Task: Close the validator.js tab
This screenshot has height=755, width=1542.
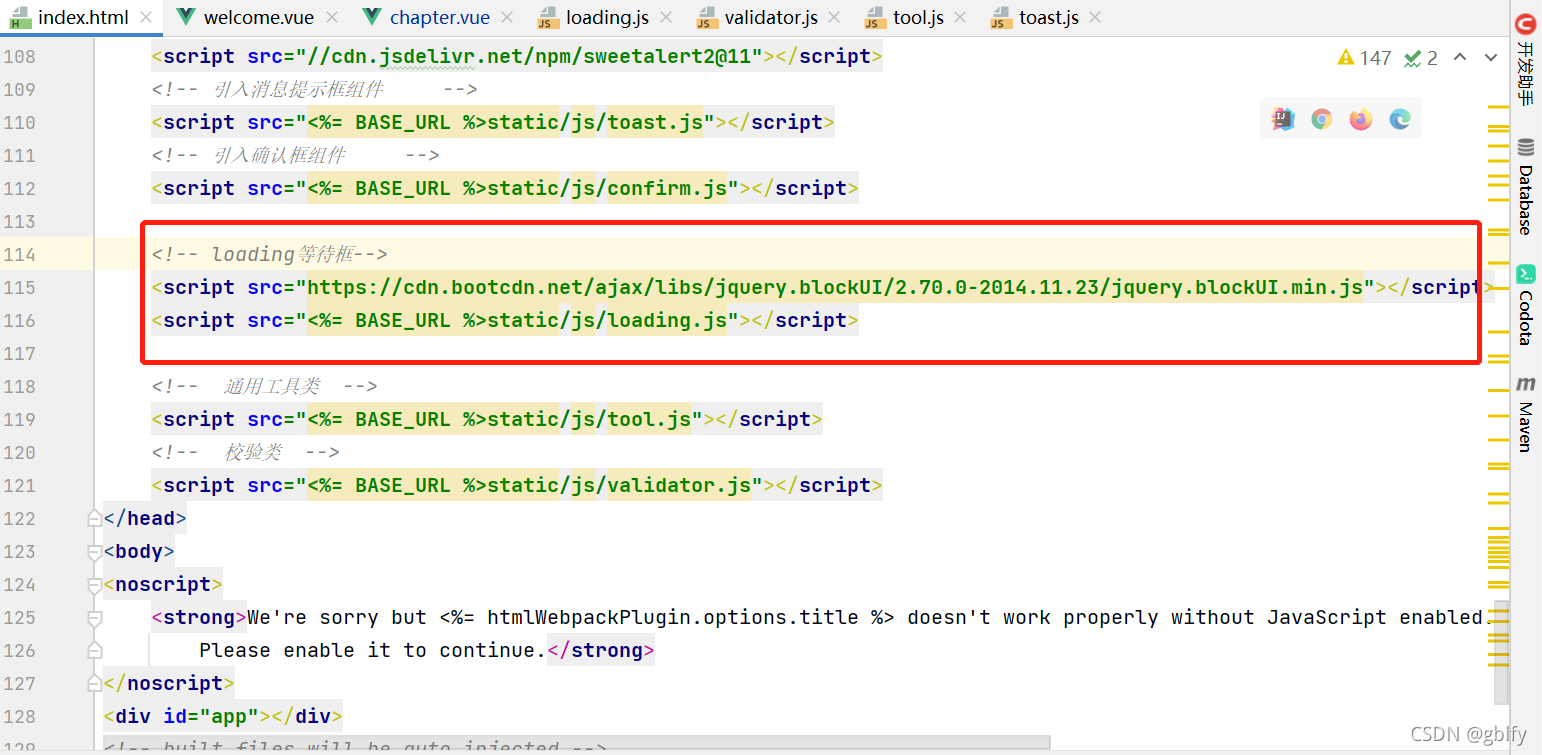Action: (836, 17)
